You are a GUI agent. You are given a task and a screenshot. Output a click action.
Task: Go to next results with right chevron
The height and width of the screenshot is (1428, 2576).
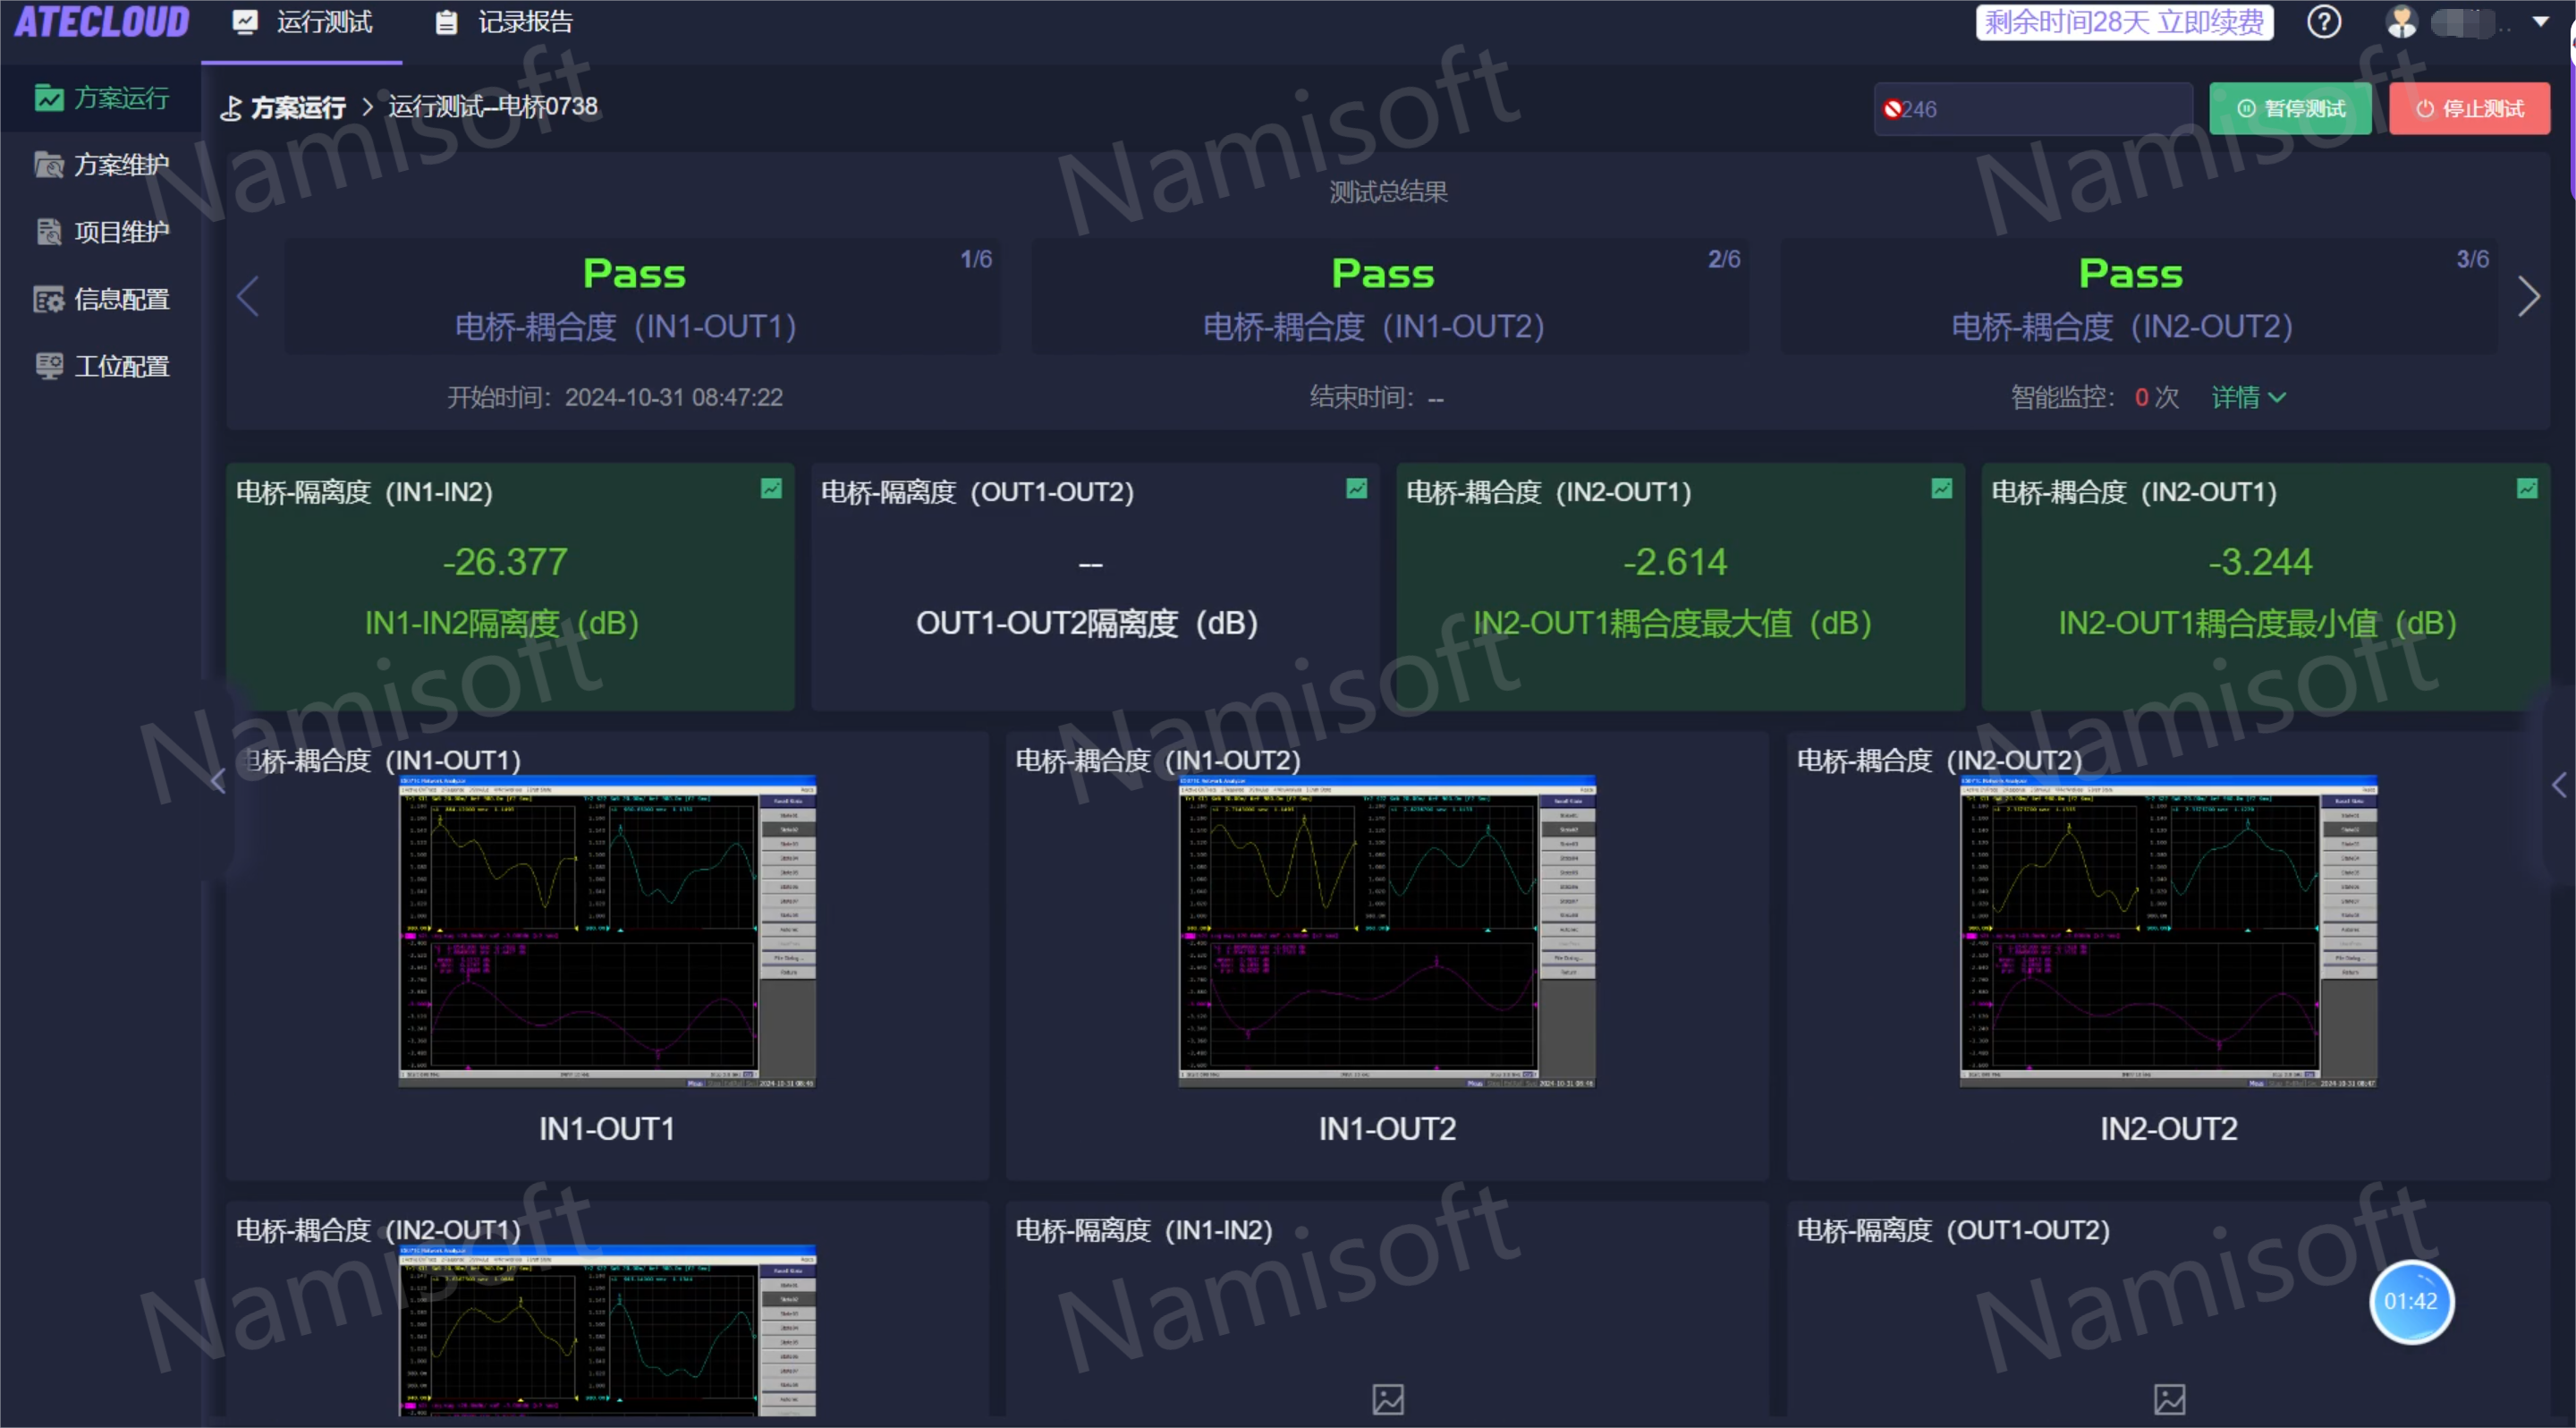click(x=2528, y=296)
